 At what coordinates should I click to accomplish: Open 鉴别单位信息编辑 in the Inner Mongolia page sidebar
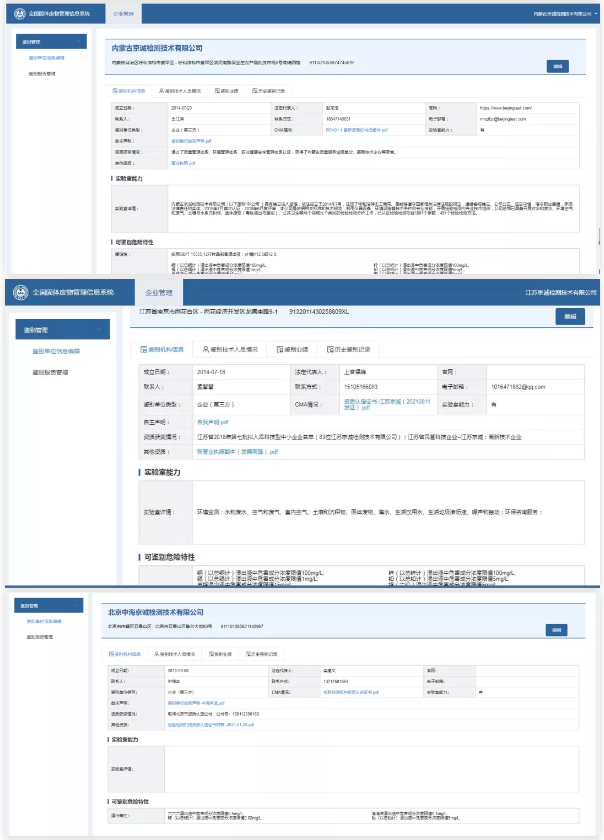[x=47, y=58]
